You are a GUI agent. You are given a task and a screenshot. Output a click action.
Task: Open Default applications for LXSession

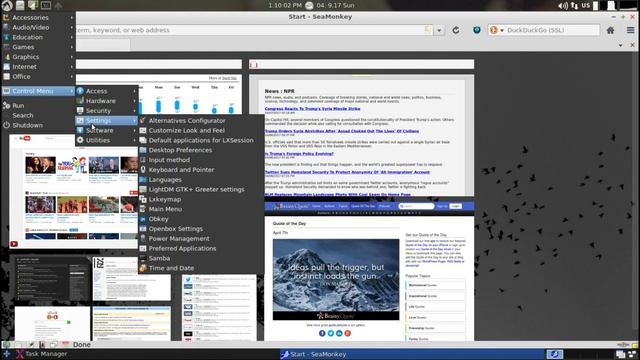(x=201, y=140)
